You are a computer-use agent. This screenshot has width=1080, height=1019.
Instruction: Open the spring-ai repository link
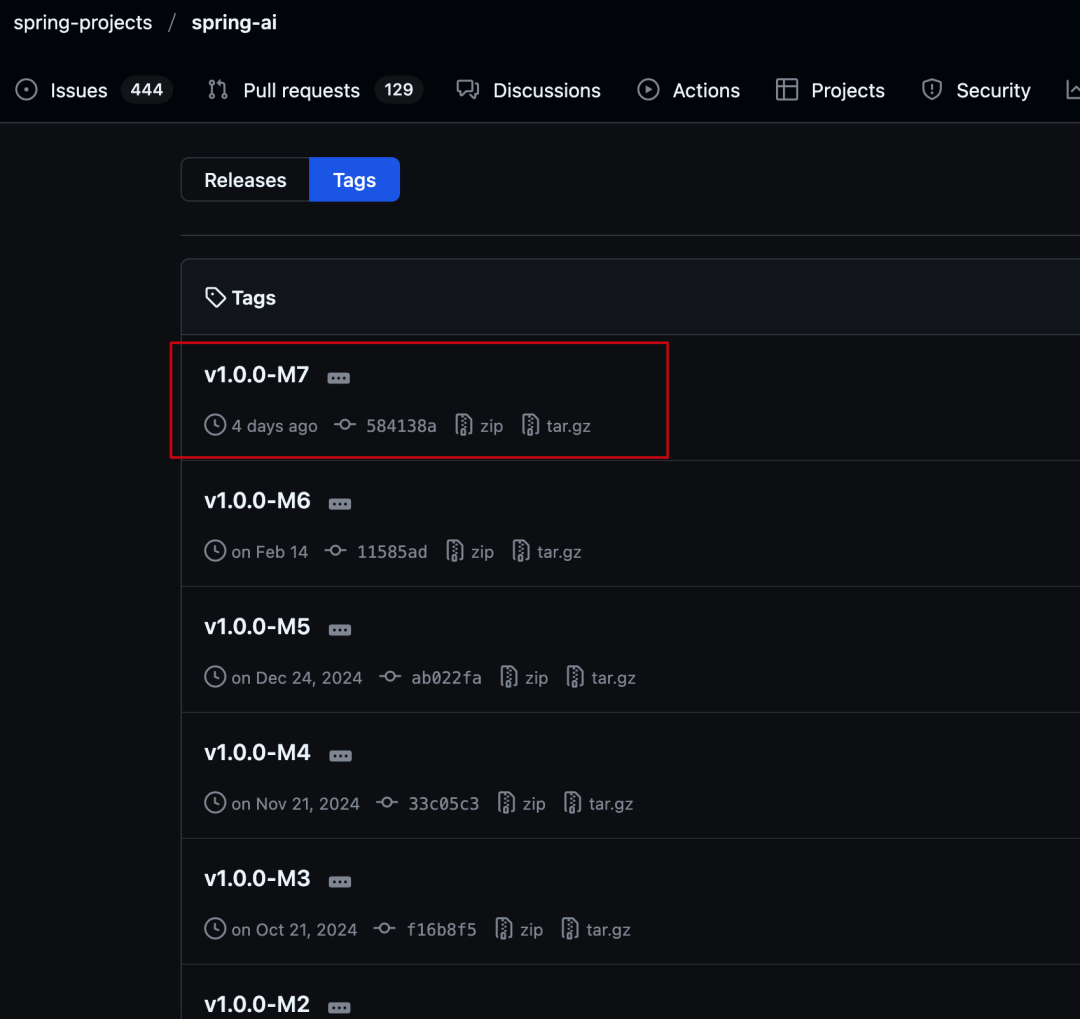coord(234,23)
